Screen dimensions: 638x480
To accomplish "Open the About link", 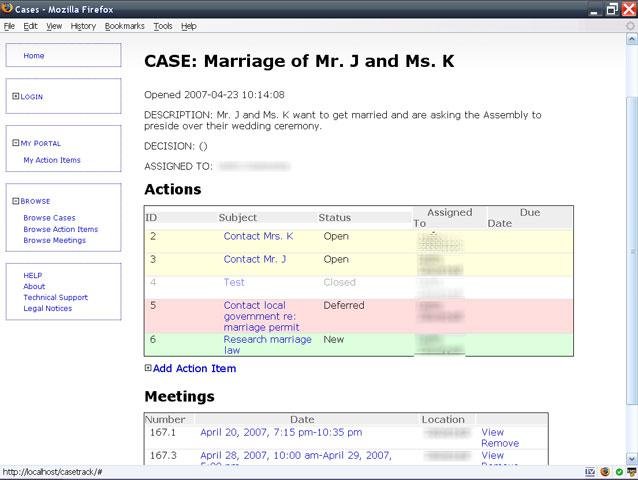I will [x=34, y=286].
